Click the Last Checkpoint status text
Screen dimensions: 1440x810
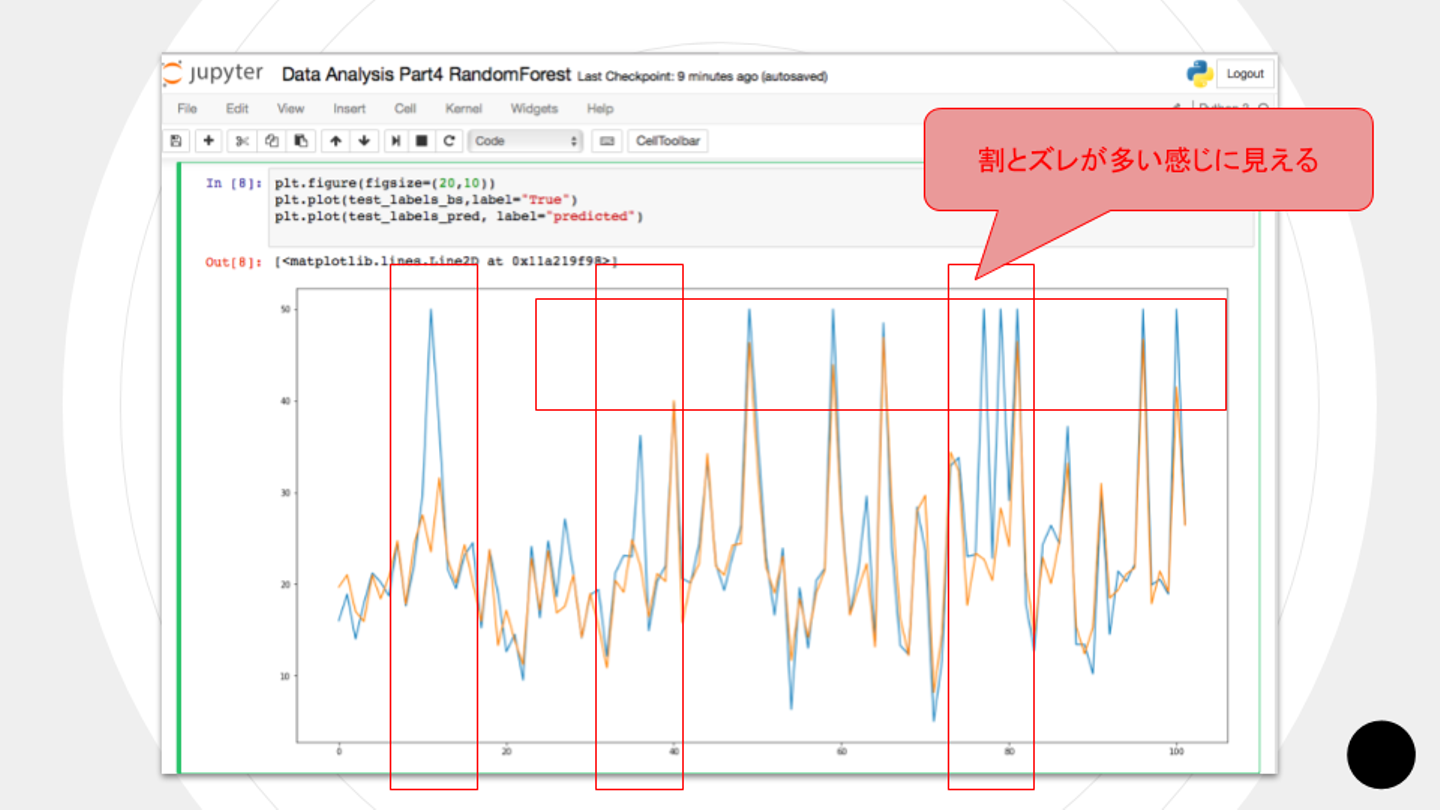(x=703, y=76)
